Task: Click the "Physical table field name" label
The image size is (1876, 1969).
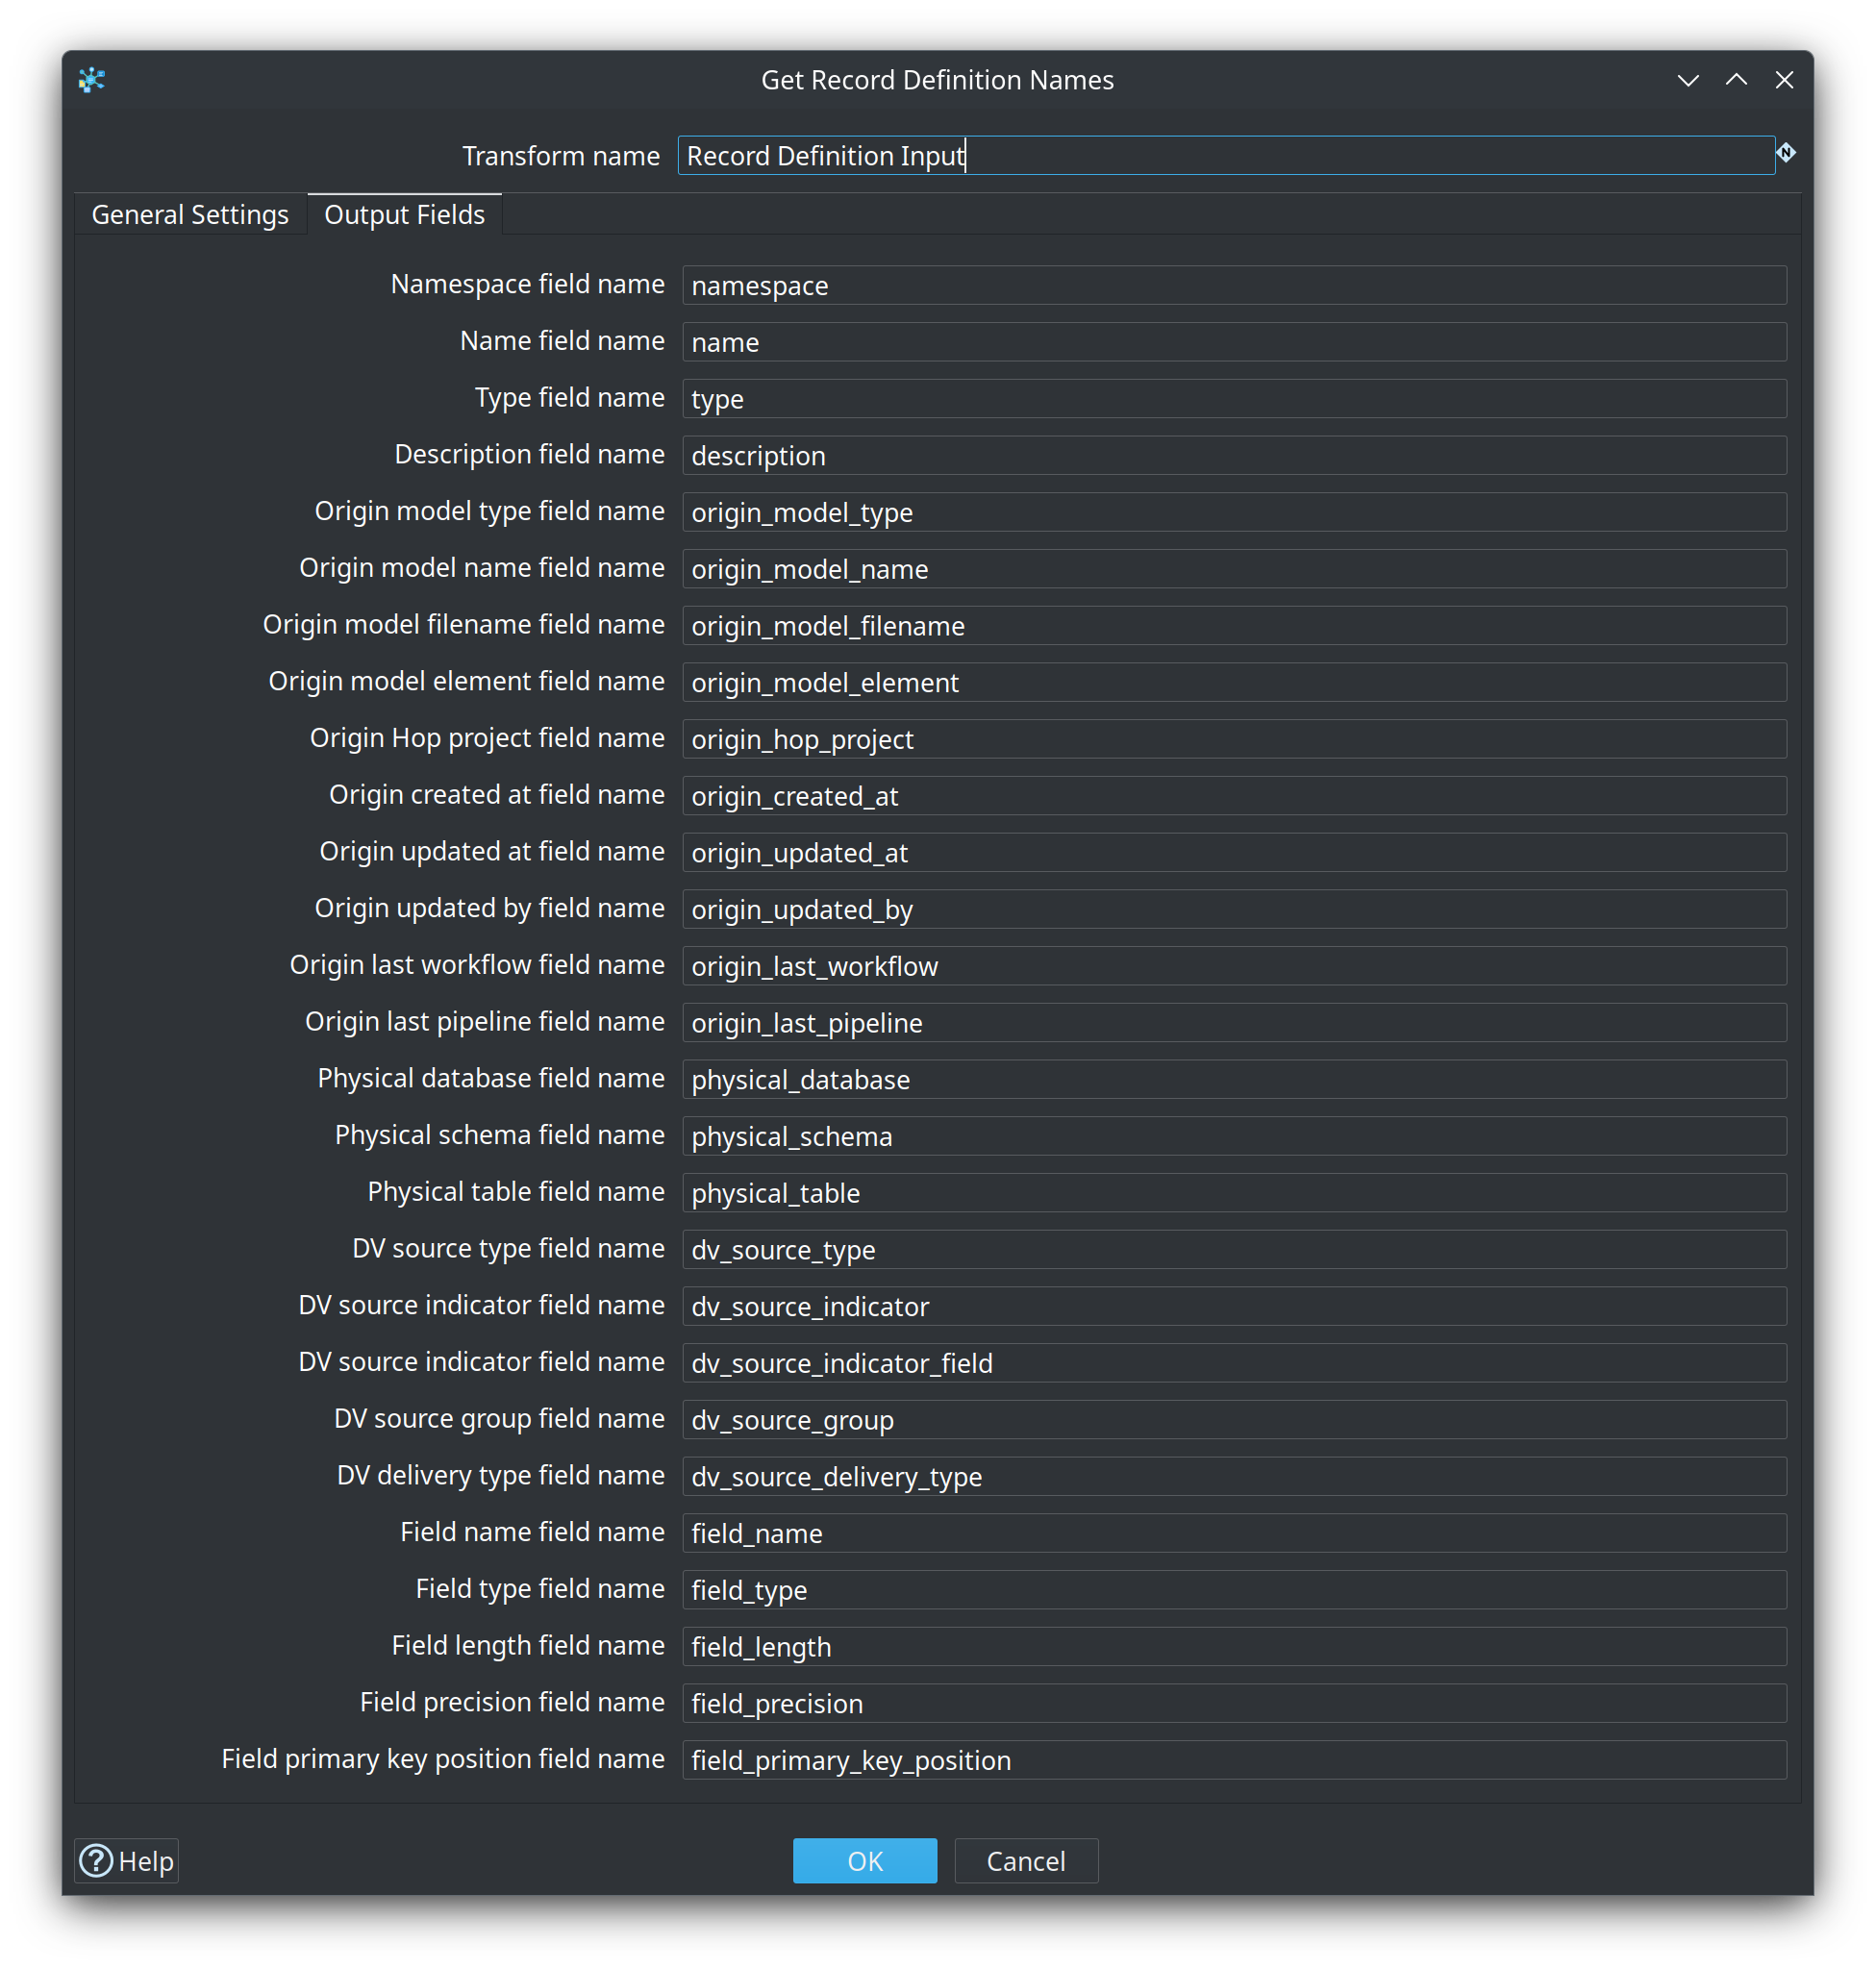Action: coord(516,1192)
